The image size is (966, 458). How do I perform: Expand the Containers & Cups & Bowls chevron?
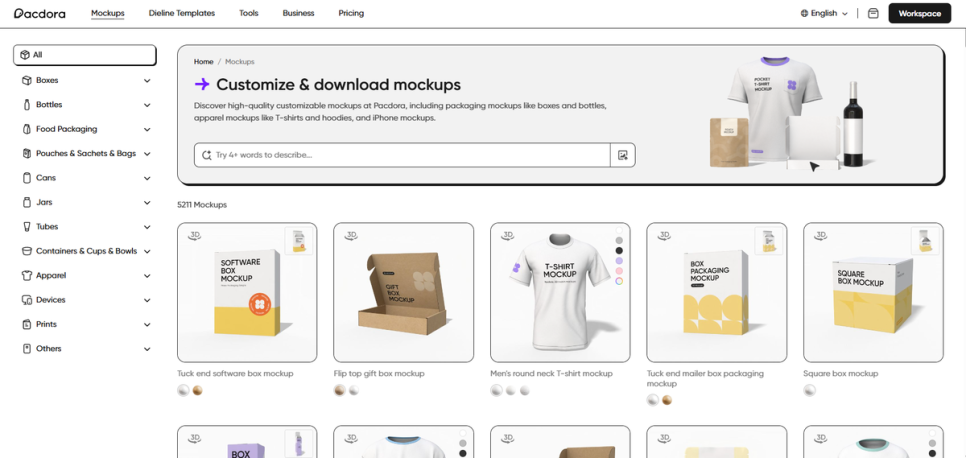[x=147, y=251]
